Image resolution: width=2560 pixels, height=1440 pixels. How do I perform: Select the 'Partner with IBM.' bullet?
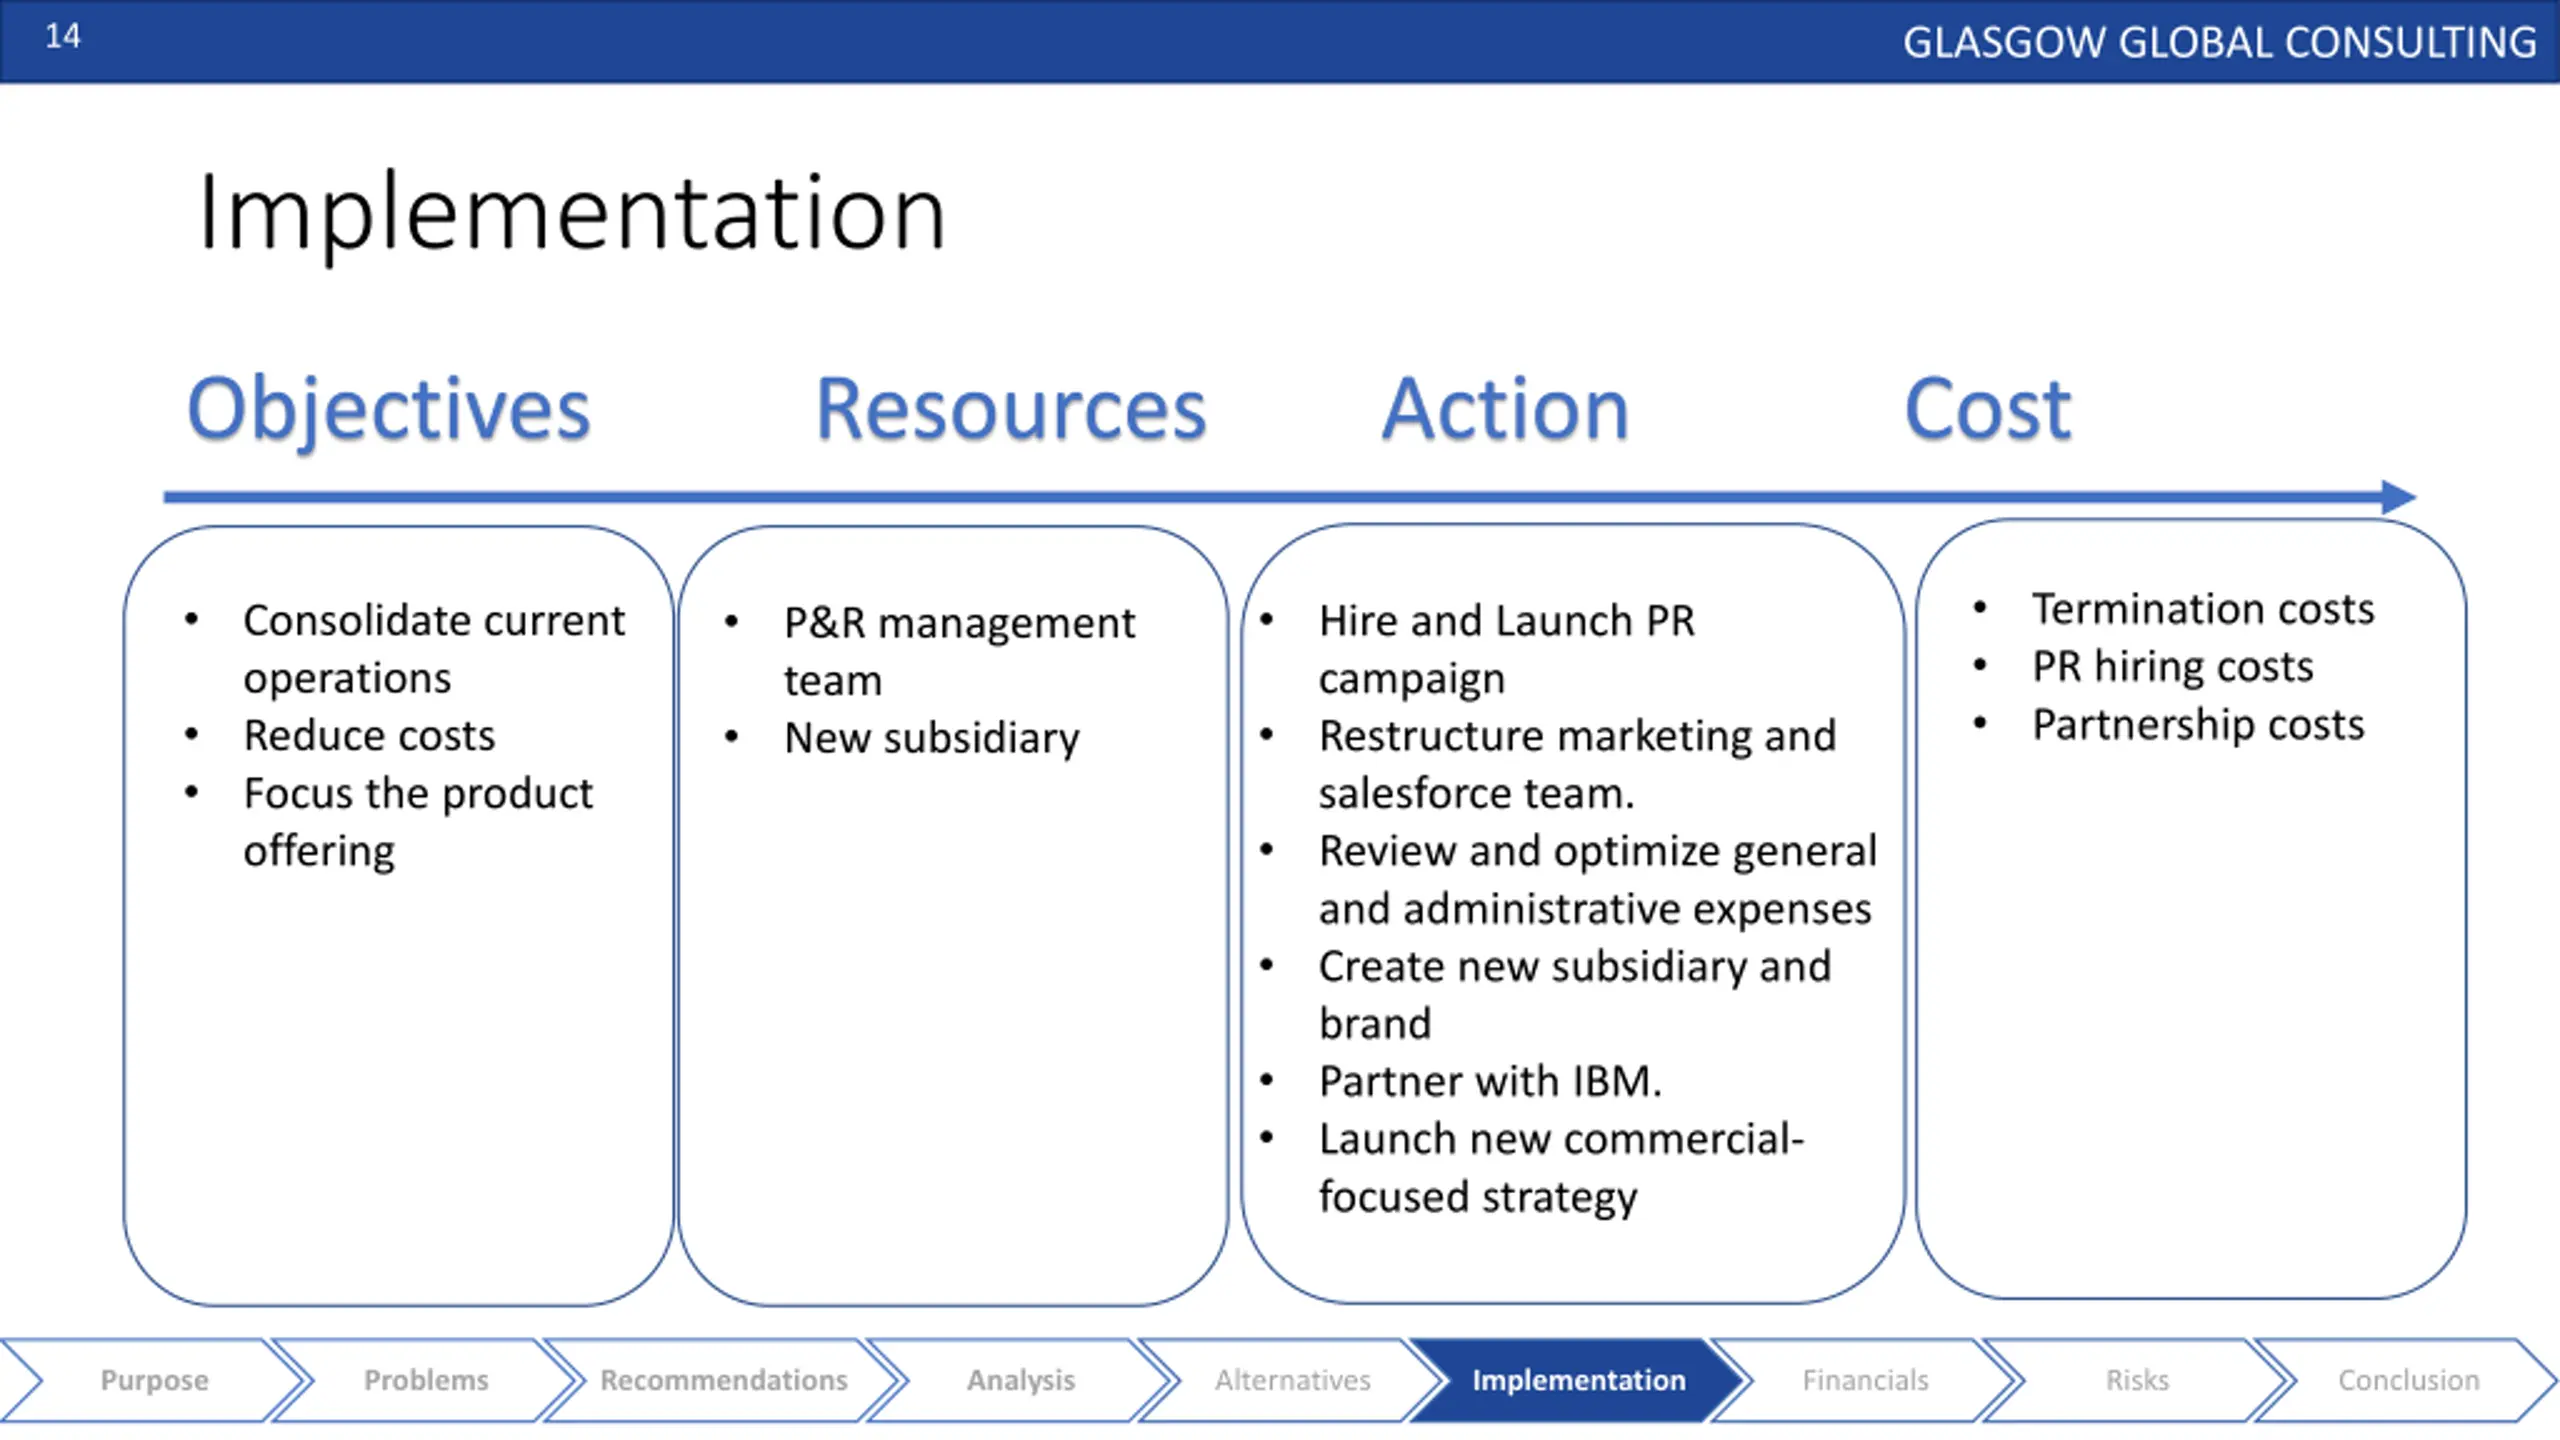click(x=1489, y=1081)
